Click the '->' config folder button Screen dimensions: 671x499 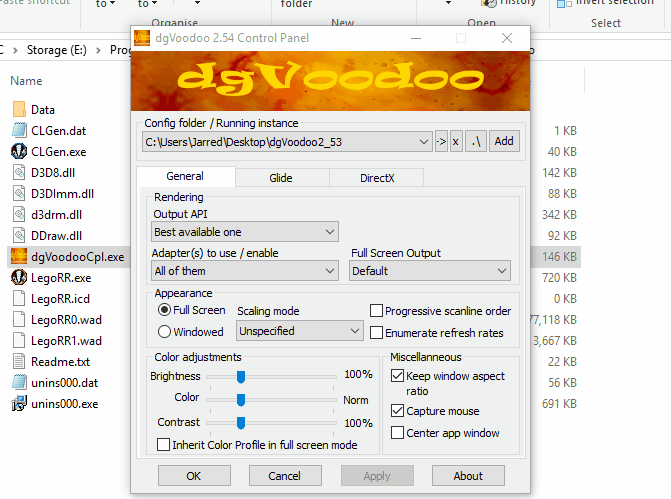click(x=441, y=141)
